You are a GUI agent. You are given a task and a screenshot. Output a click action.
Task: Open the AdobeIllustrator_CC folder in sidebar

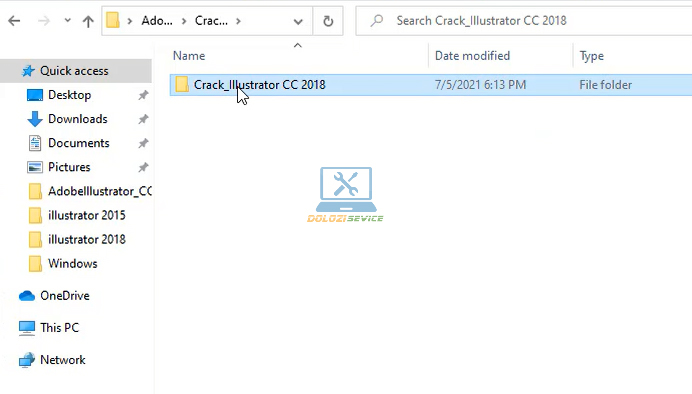(x=100, y=191)
